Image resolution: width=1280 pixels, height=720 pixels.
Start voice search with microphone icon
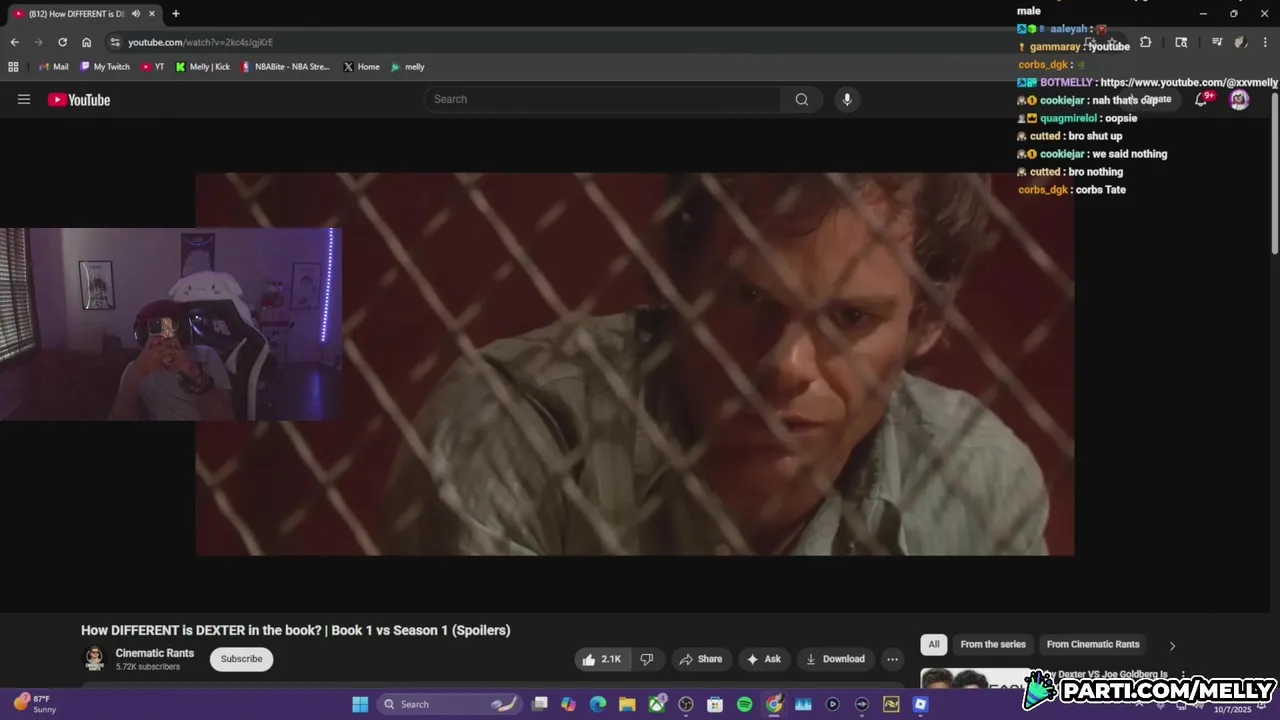pyautogui.click(x=847, y=99)
